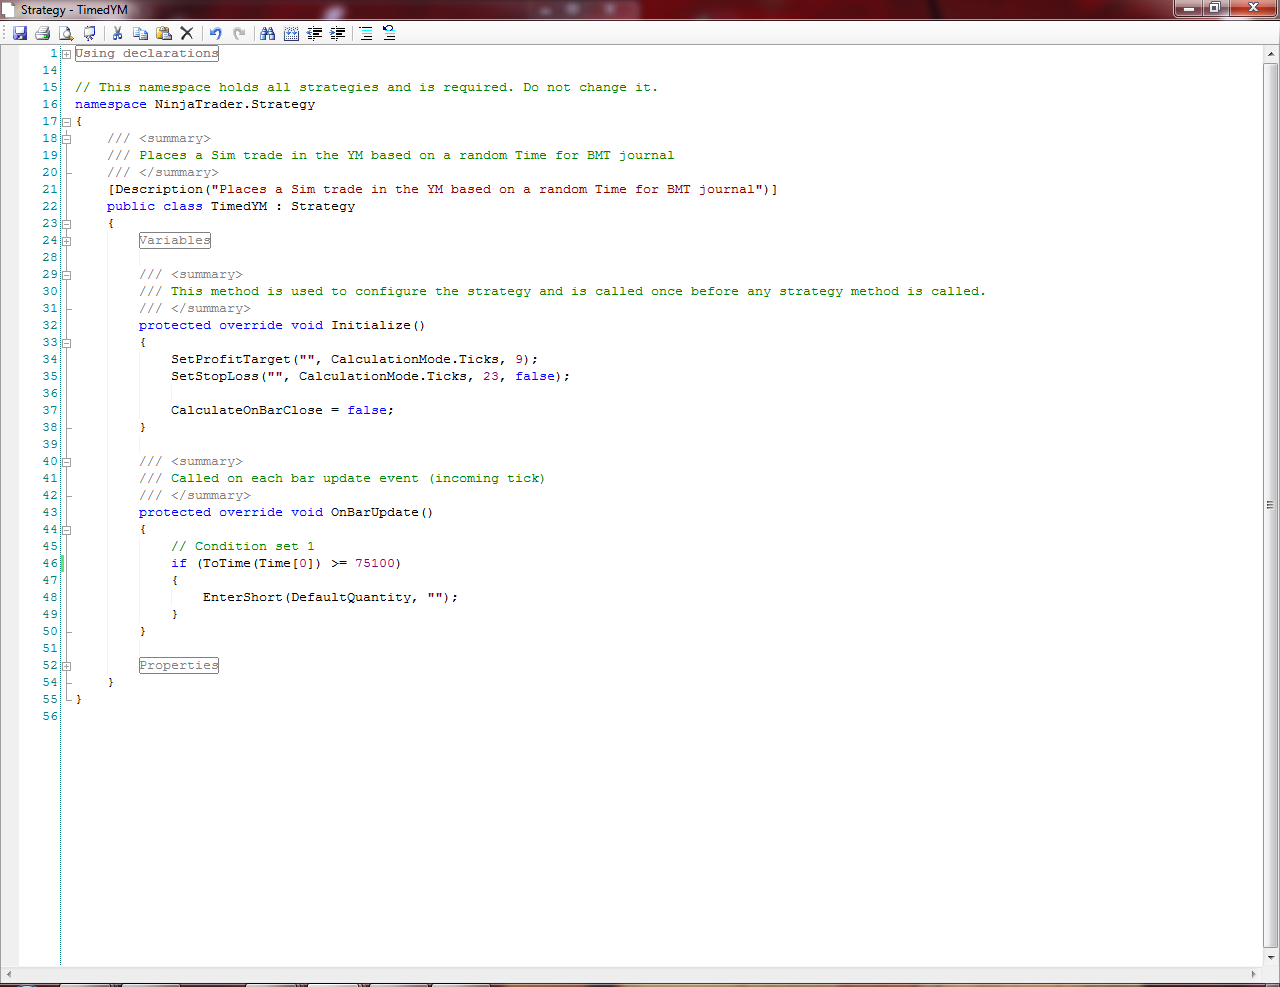Click 'OnBarUpdate()' in the method signature

[x=383, y=513]
